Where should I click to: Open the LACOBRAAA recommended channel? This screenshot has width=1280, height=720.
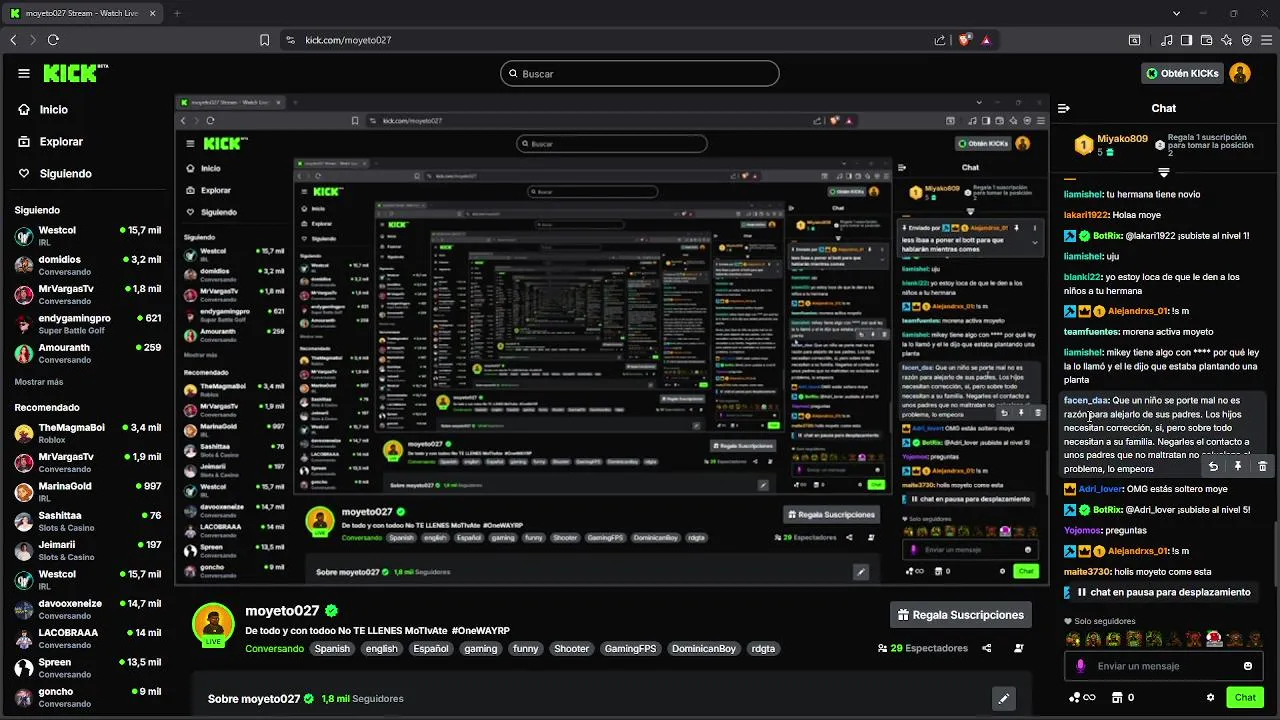[x=88, y=639]
